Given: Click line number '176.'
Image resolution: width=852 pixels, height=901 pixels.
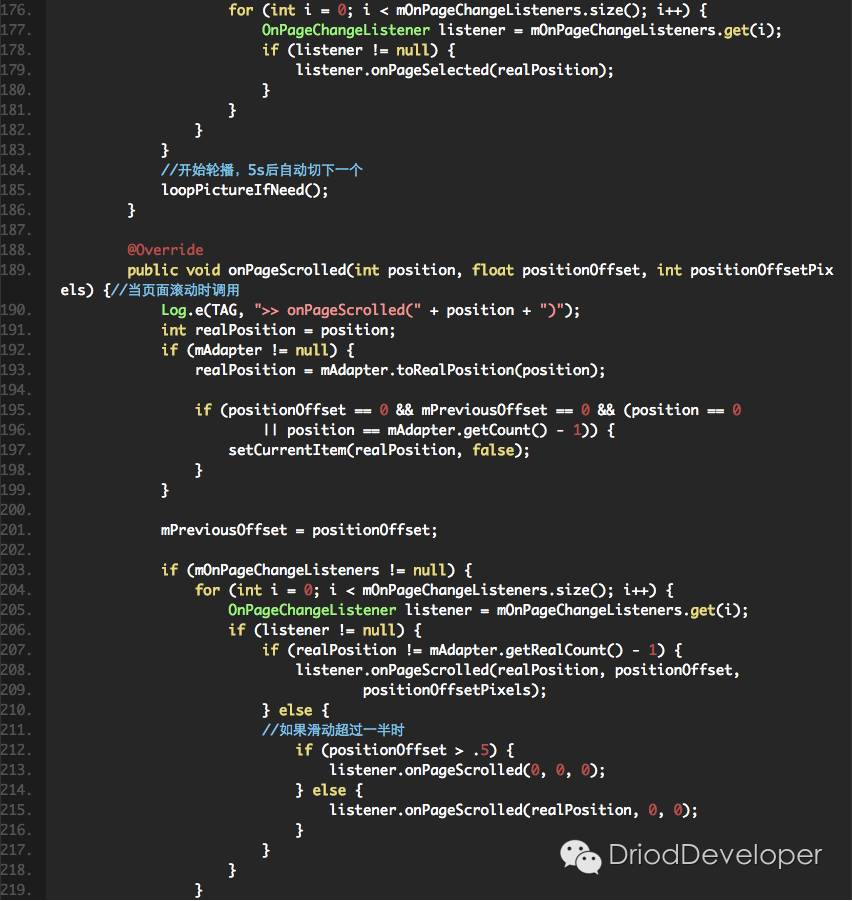Looking at the screenshot, I should pyautogui.click(x=16, y=10).
